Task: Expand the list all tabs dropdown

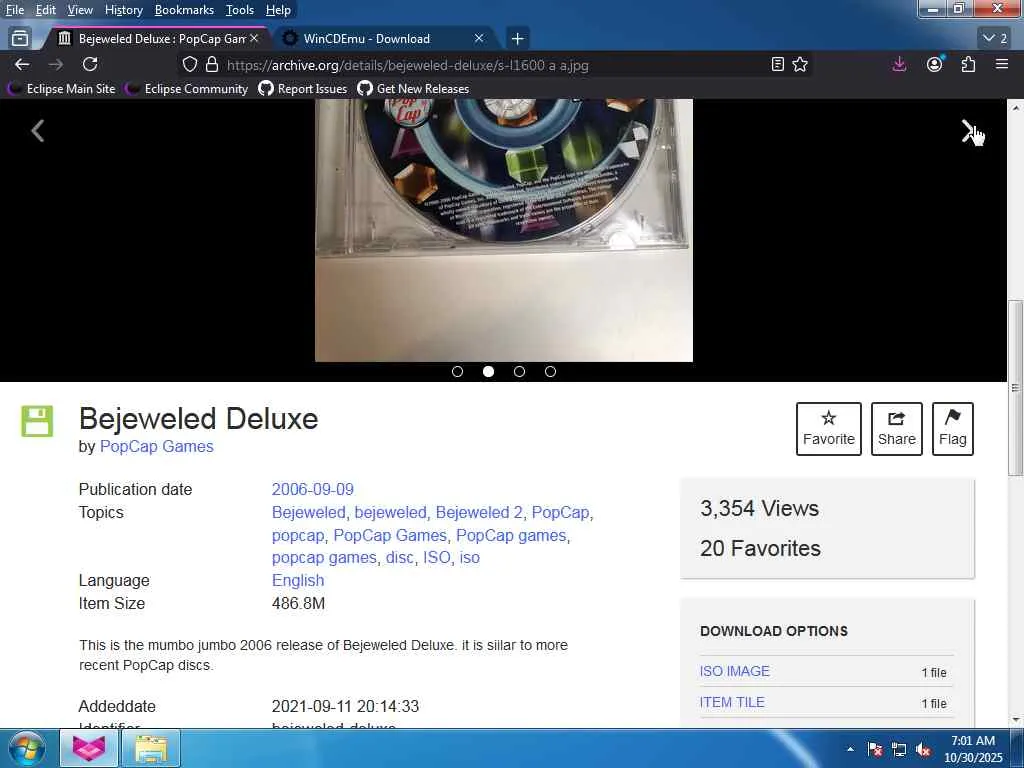Action: [x=995, y=39]
